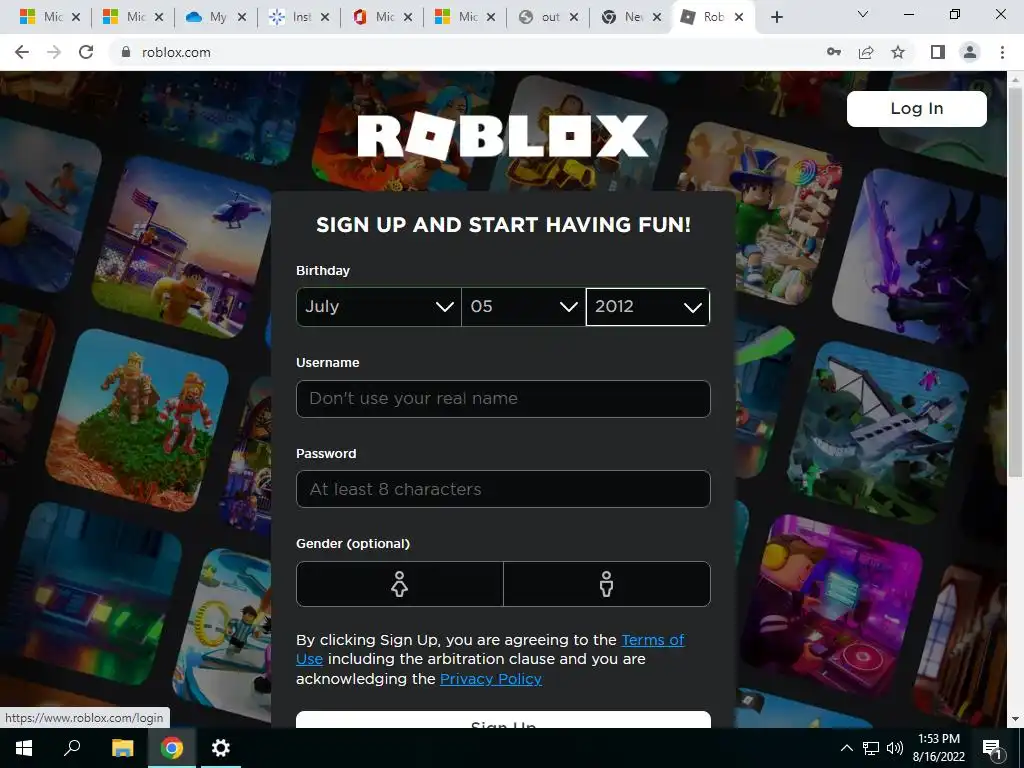This screenshot has height=768, width=1024.
Task: Open the saved passwords key icon
Action: click(834, 52)
